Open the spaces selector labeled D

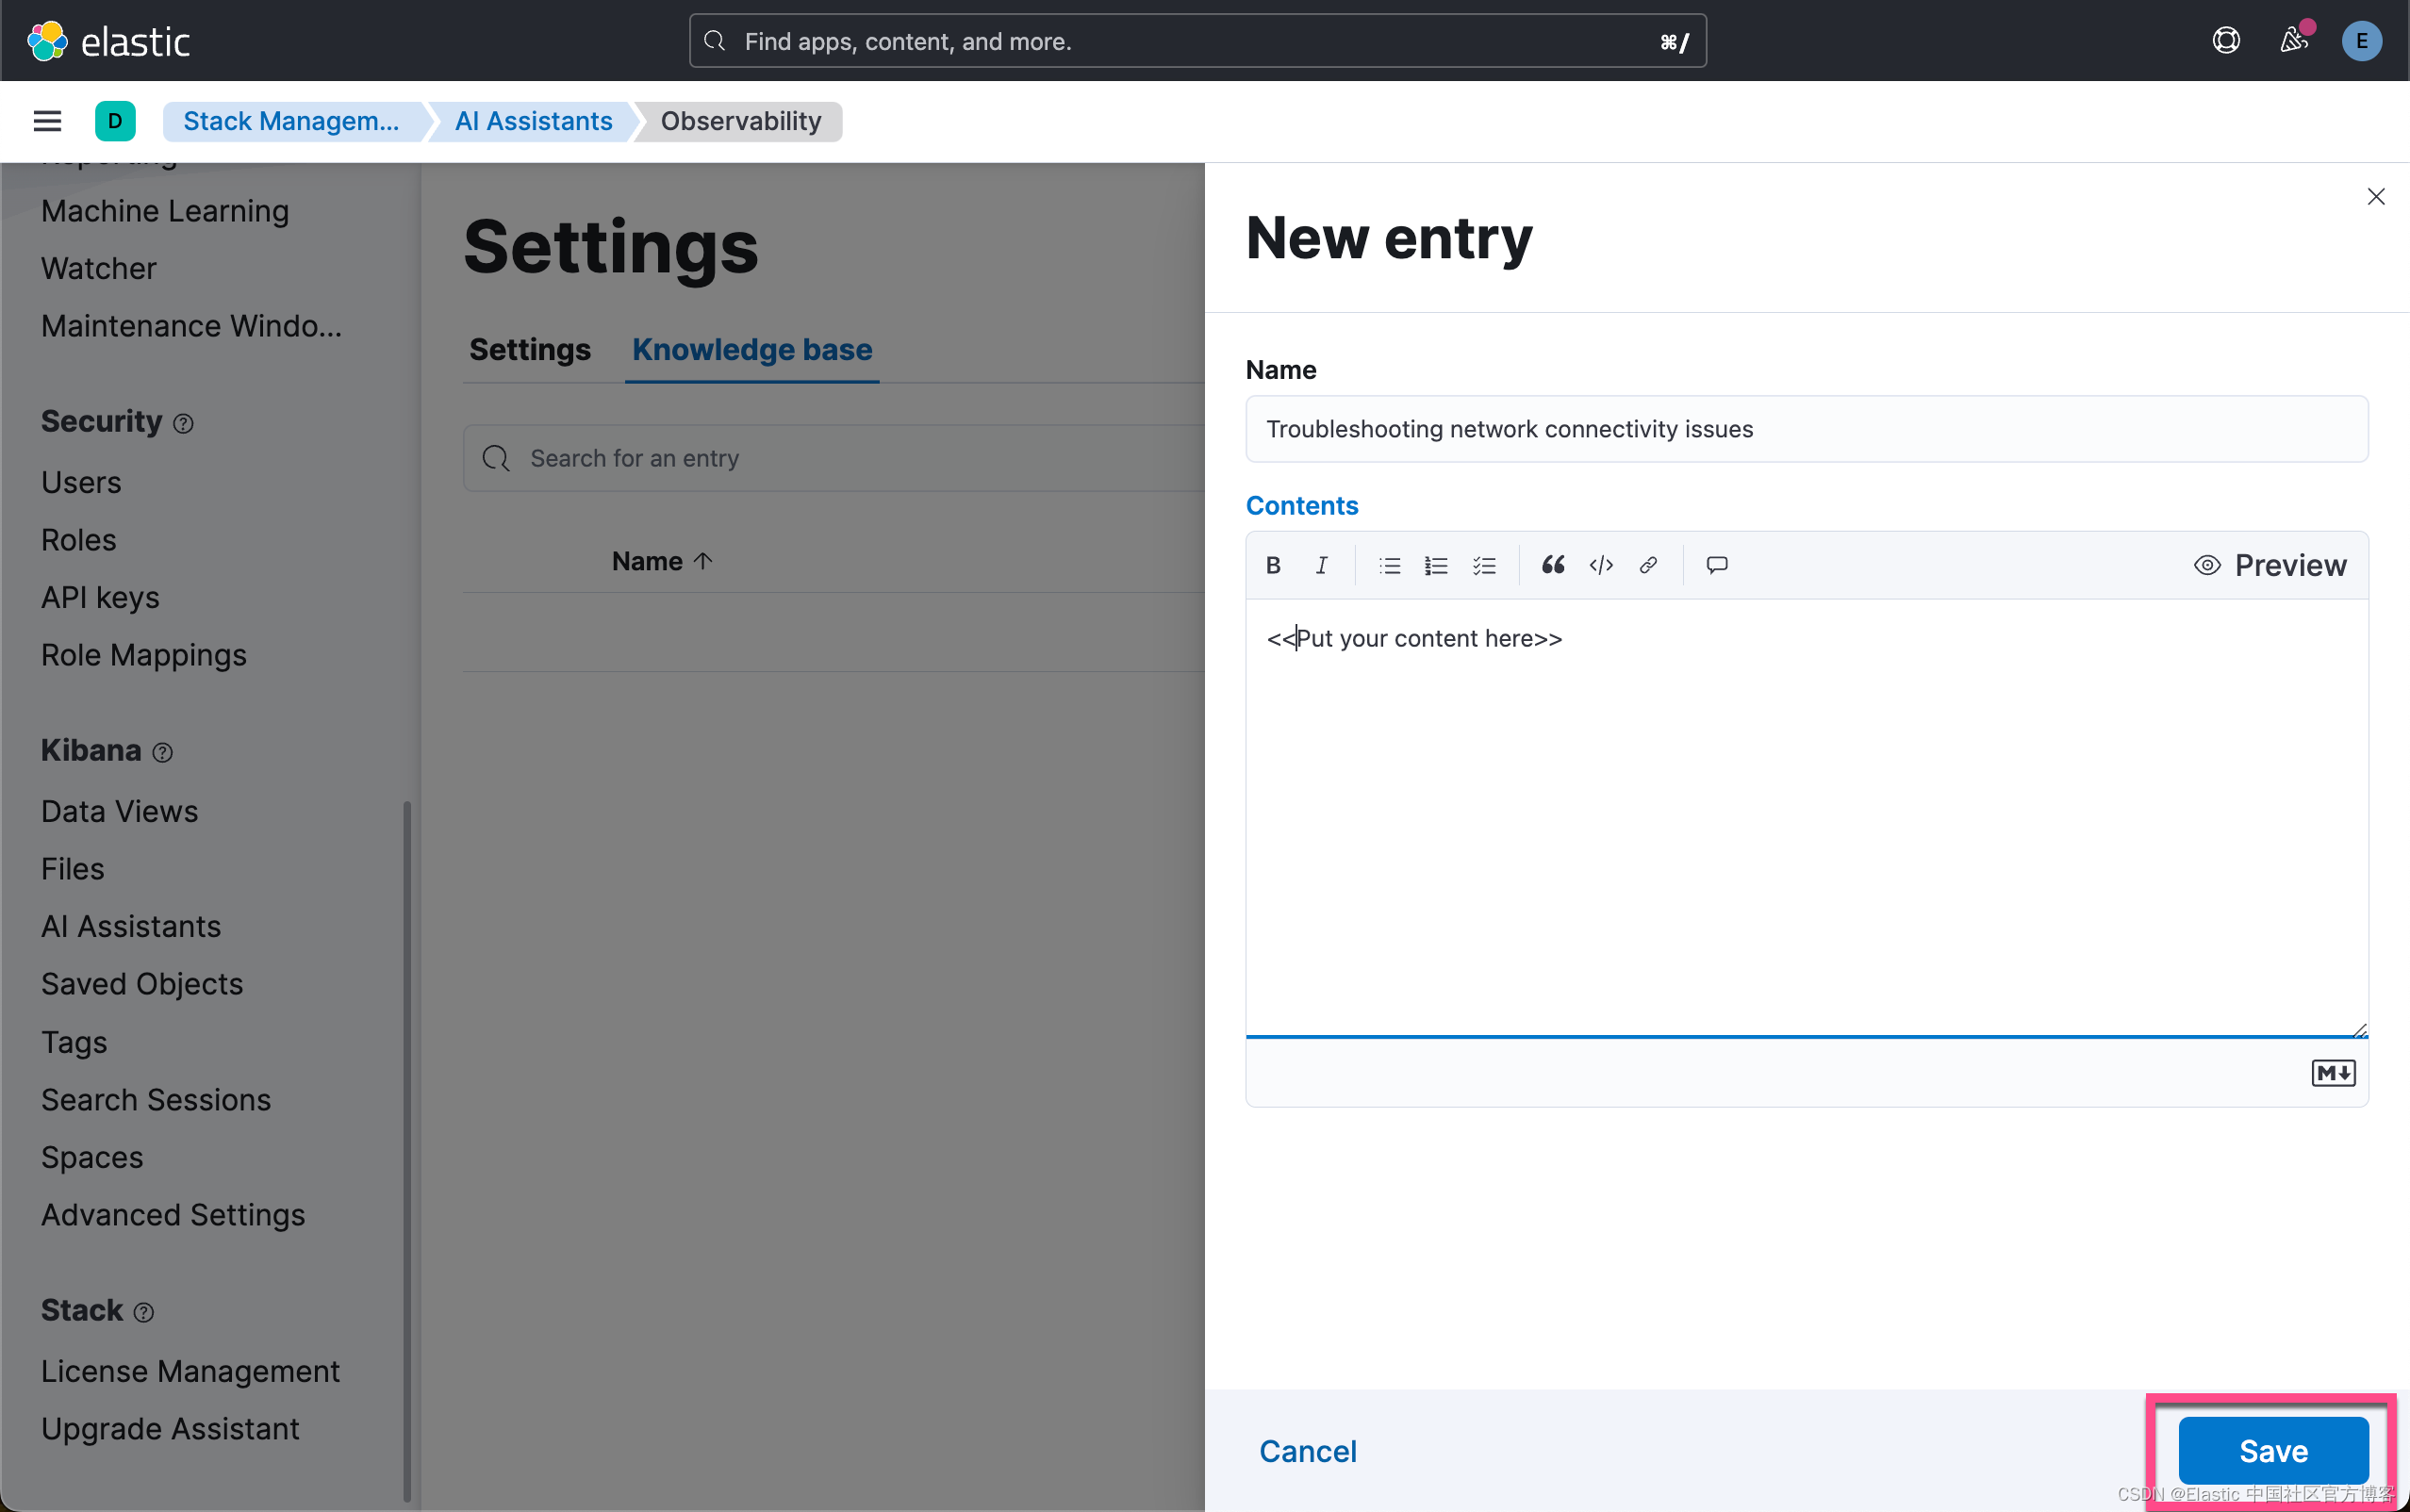click(x=115, y=121)
